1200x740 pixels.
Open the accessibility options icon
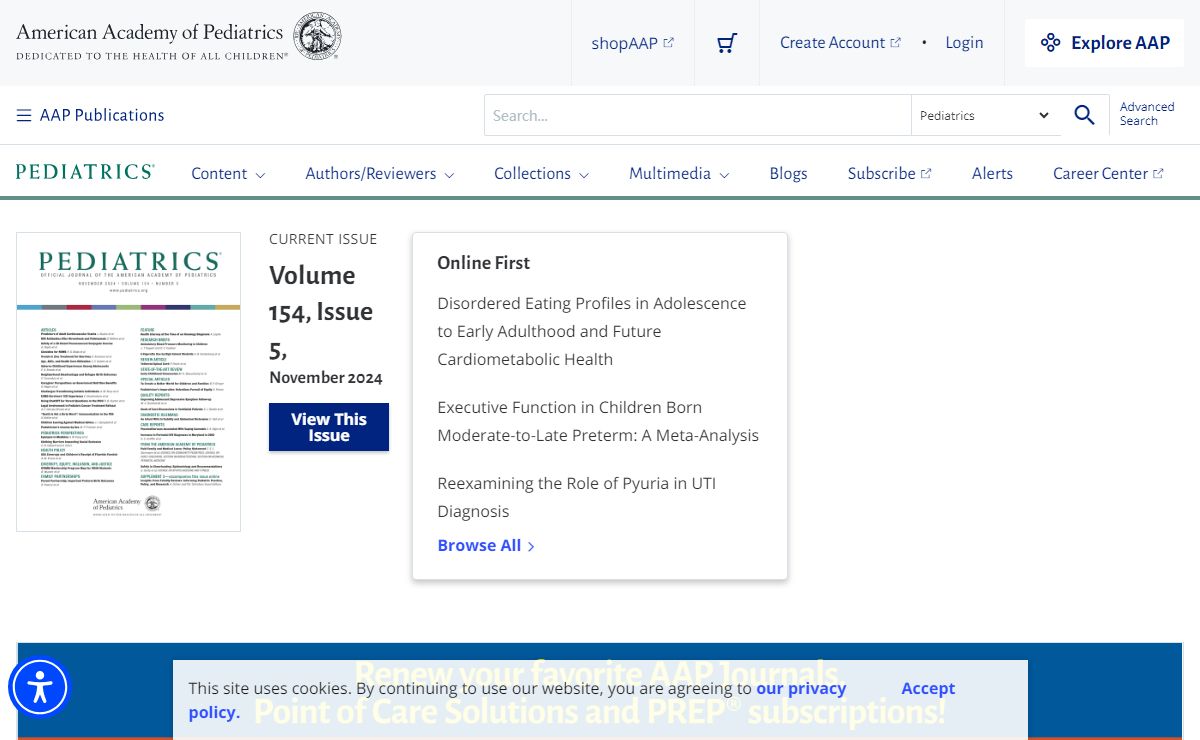40,687
